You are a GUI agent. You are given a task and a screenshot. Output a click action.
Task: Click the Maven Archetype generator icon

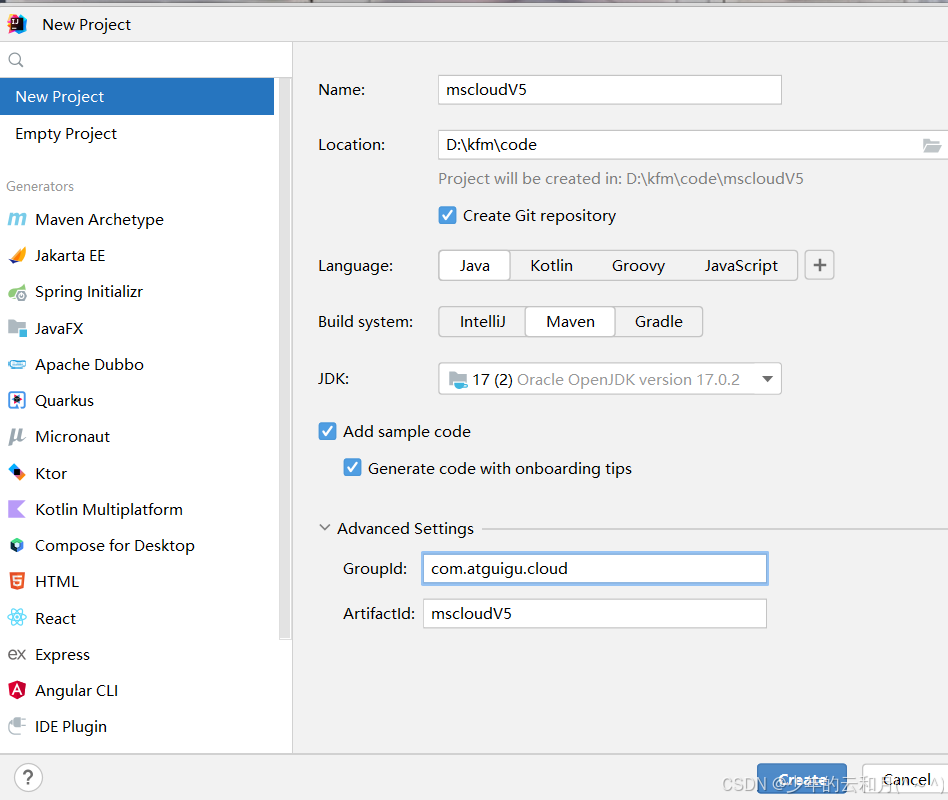click(17, 219)
